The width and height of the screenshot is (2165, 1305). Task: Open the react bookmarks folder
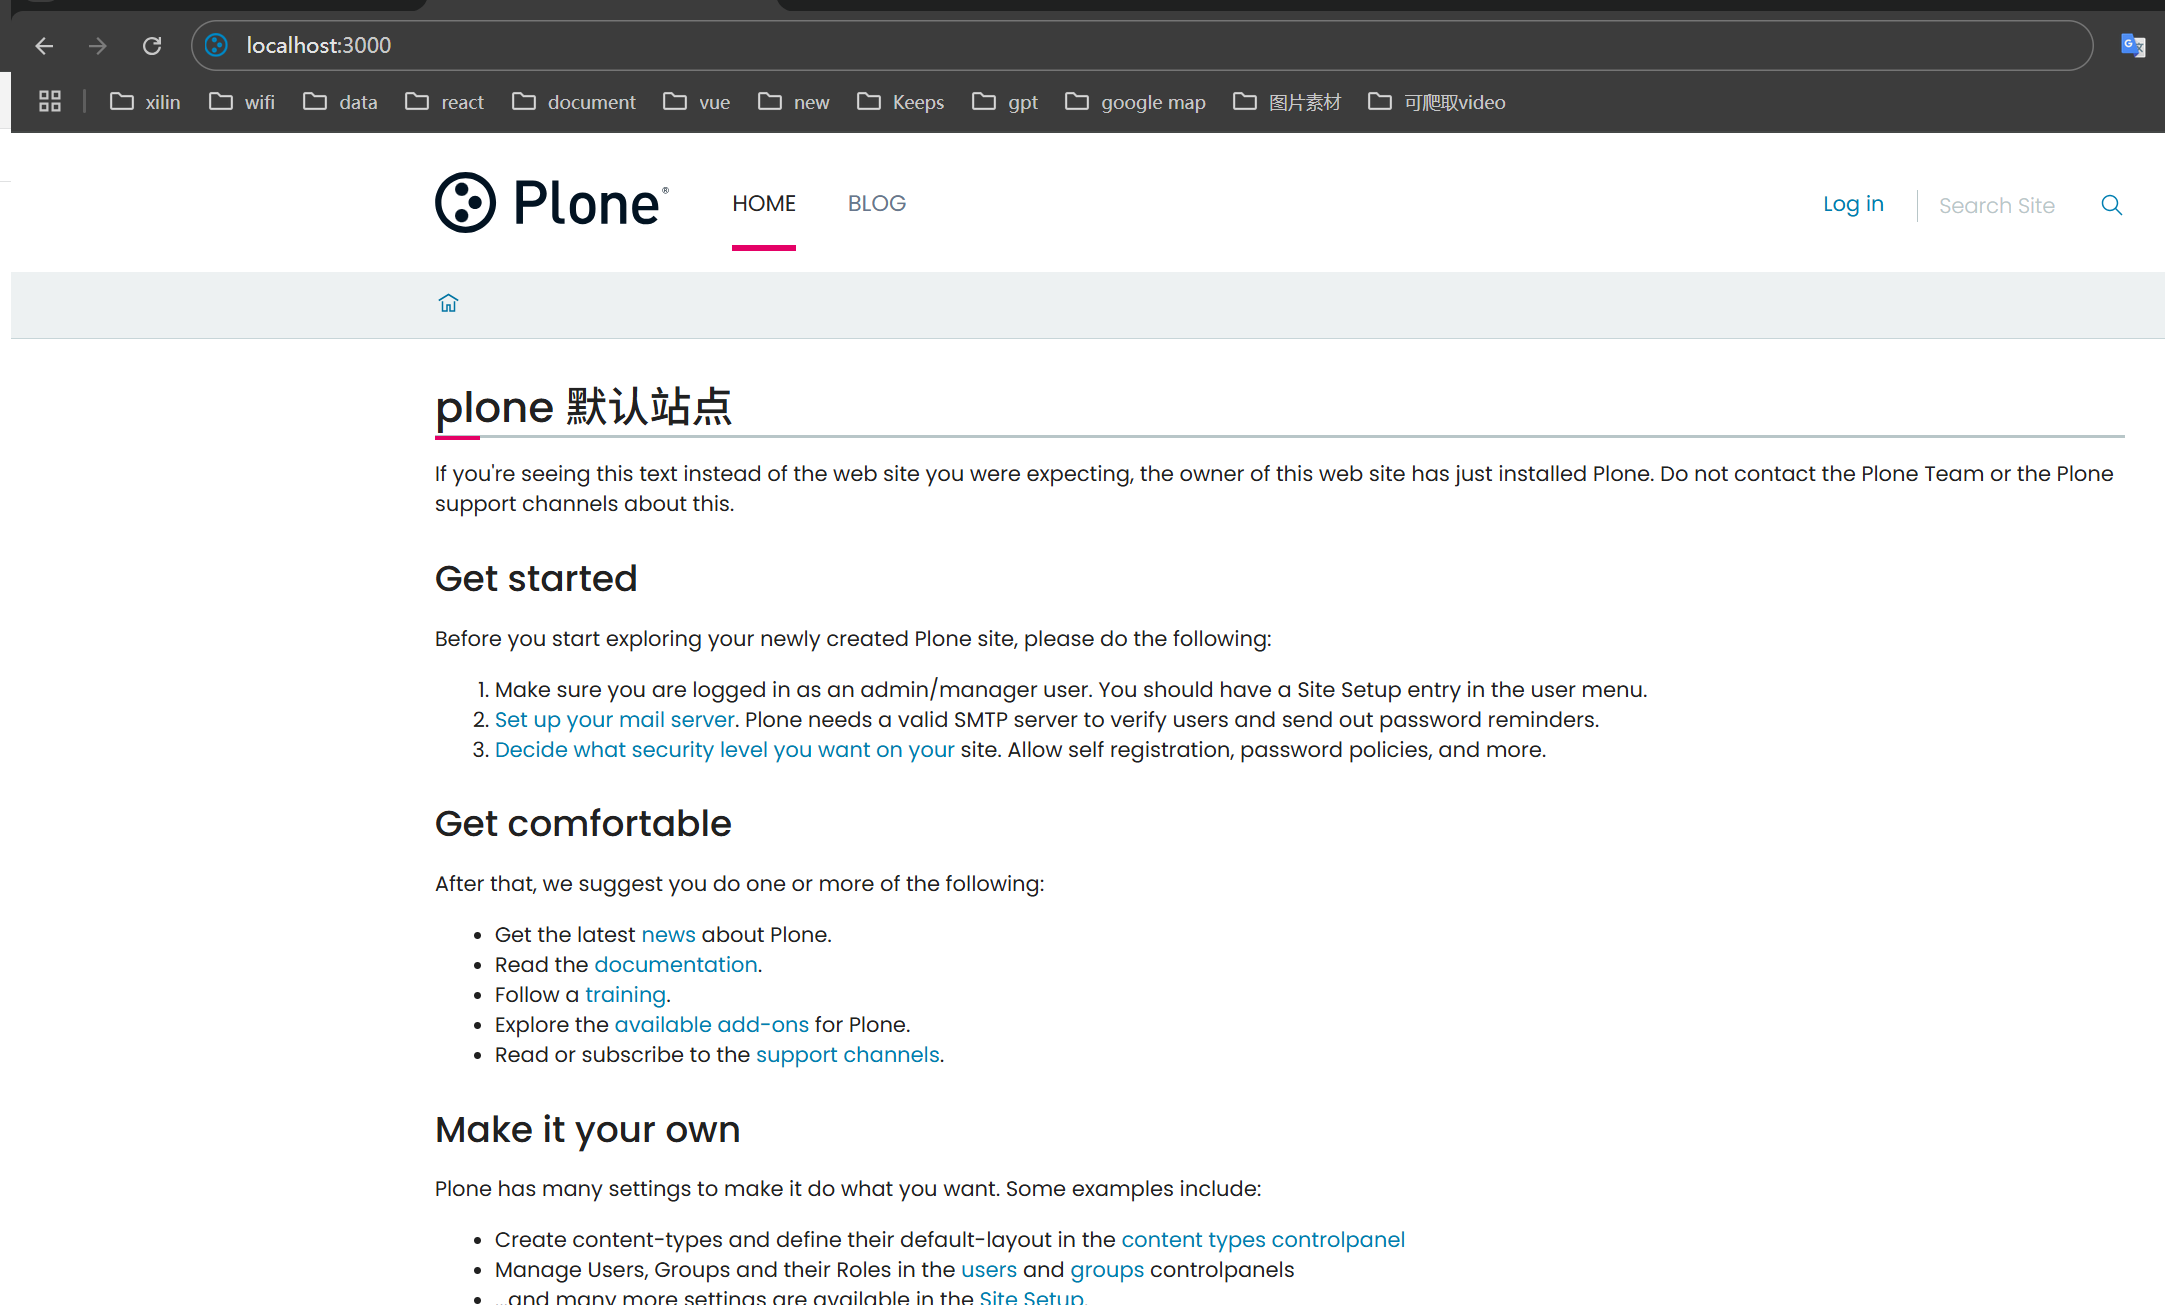(x=444, y=102)
